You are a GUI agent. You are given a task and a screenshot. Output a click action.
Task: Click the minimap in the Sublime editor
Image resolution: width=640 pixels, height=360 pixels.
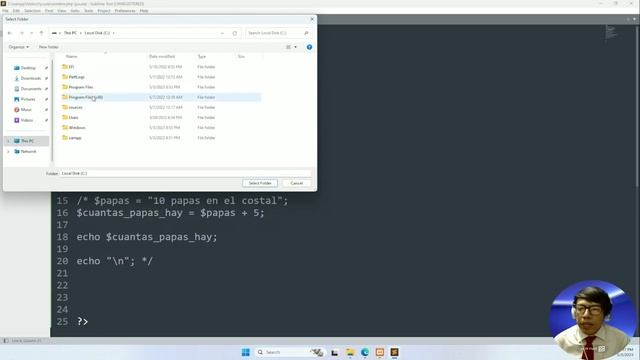[611, 33]
